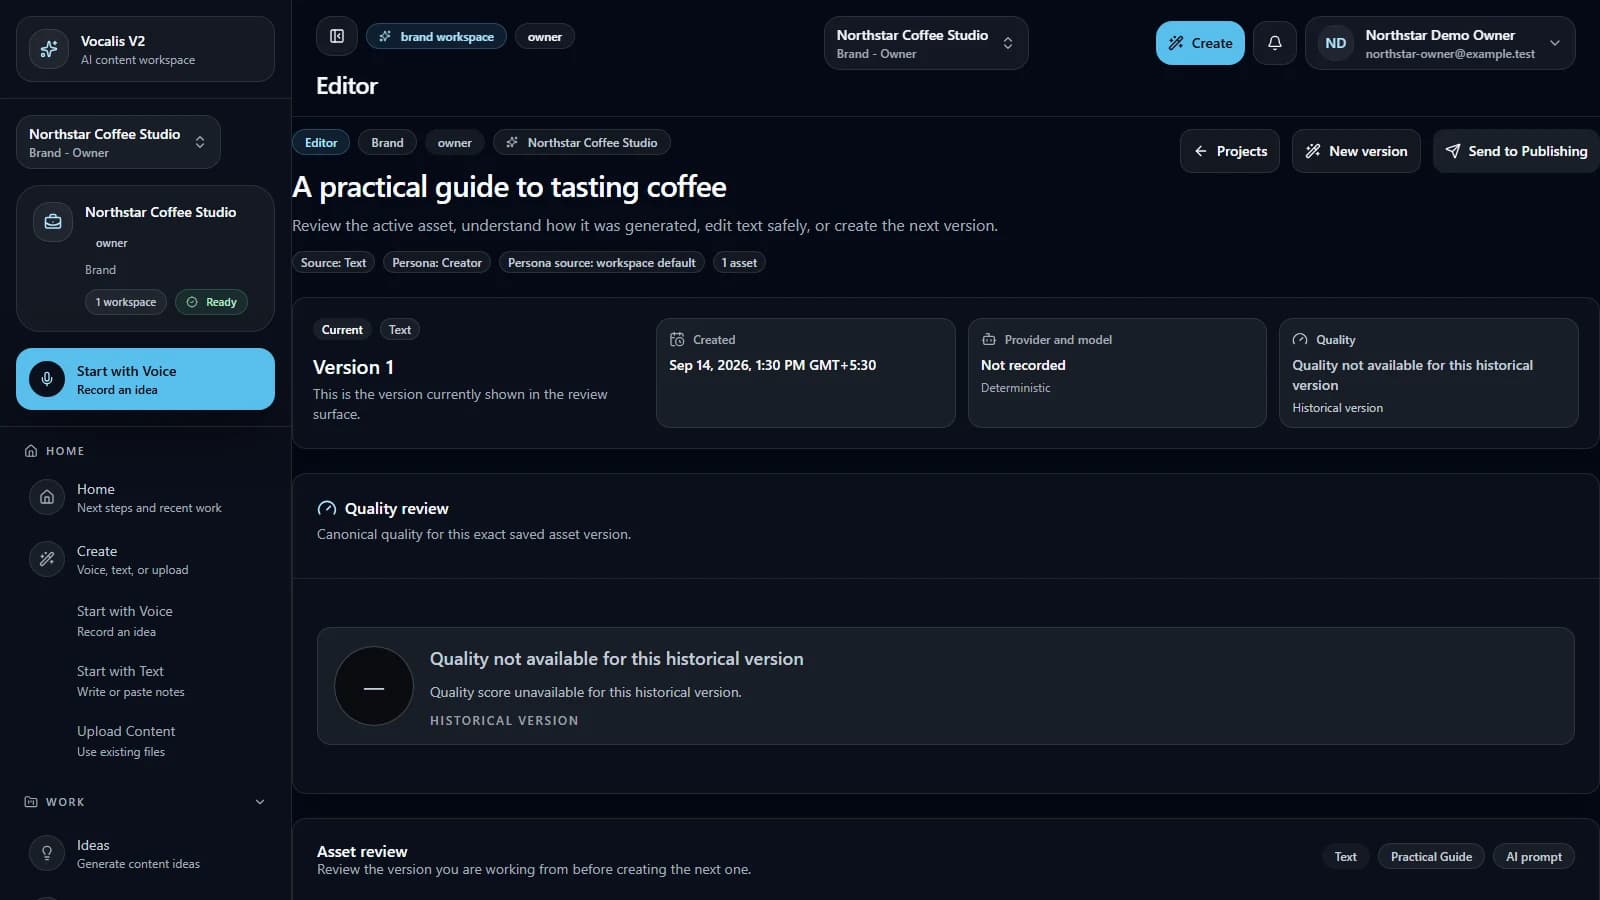Viewport: 1600px width, 900px height.
Task: Click the Create magic wand sidebar icon
Action: [47, 559]
